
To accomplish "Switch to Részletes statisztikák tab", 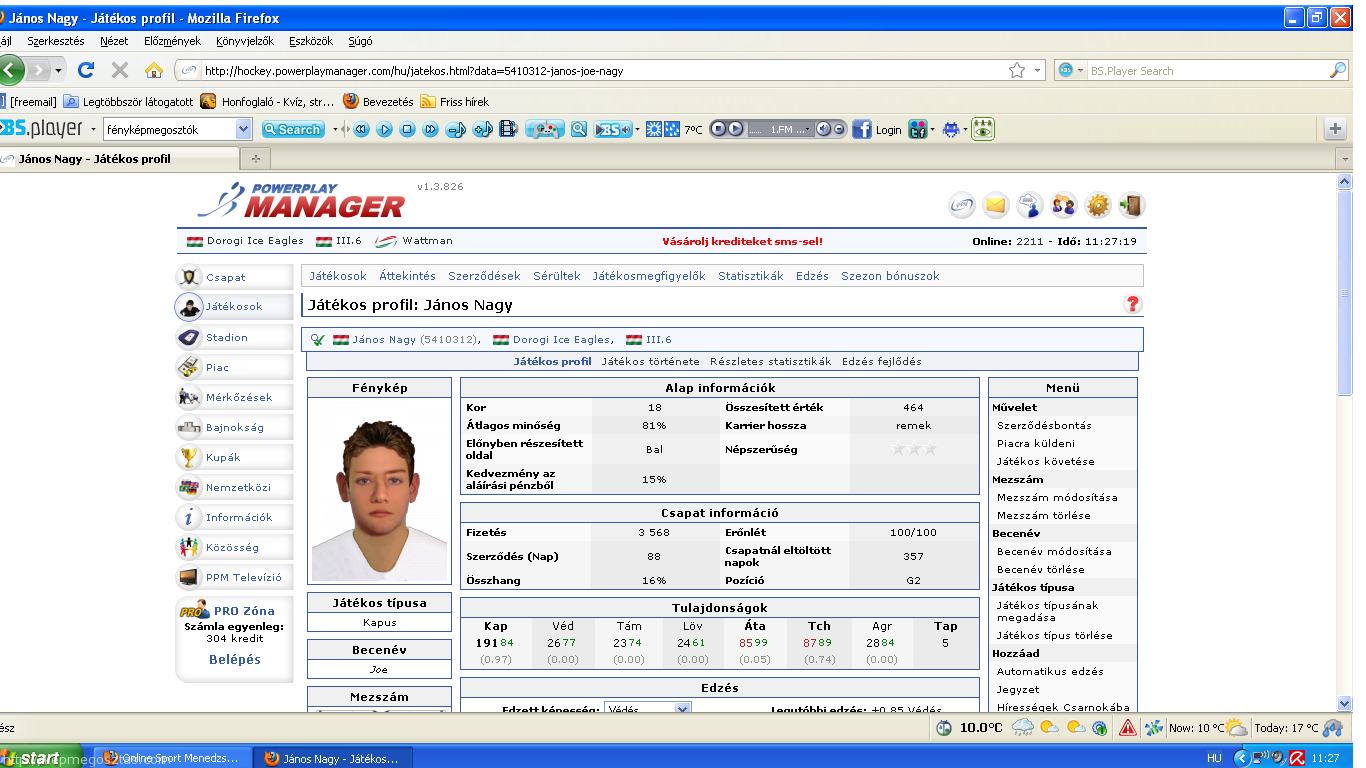I will click(770, 361).
